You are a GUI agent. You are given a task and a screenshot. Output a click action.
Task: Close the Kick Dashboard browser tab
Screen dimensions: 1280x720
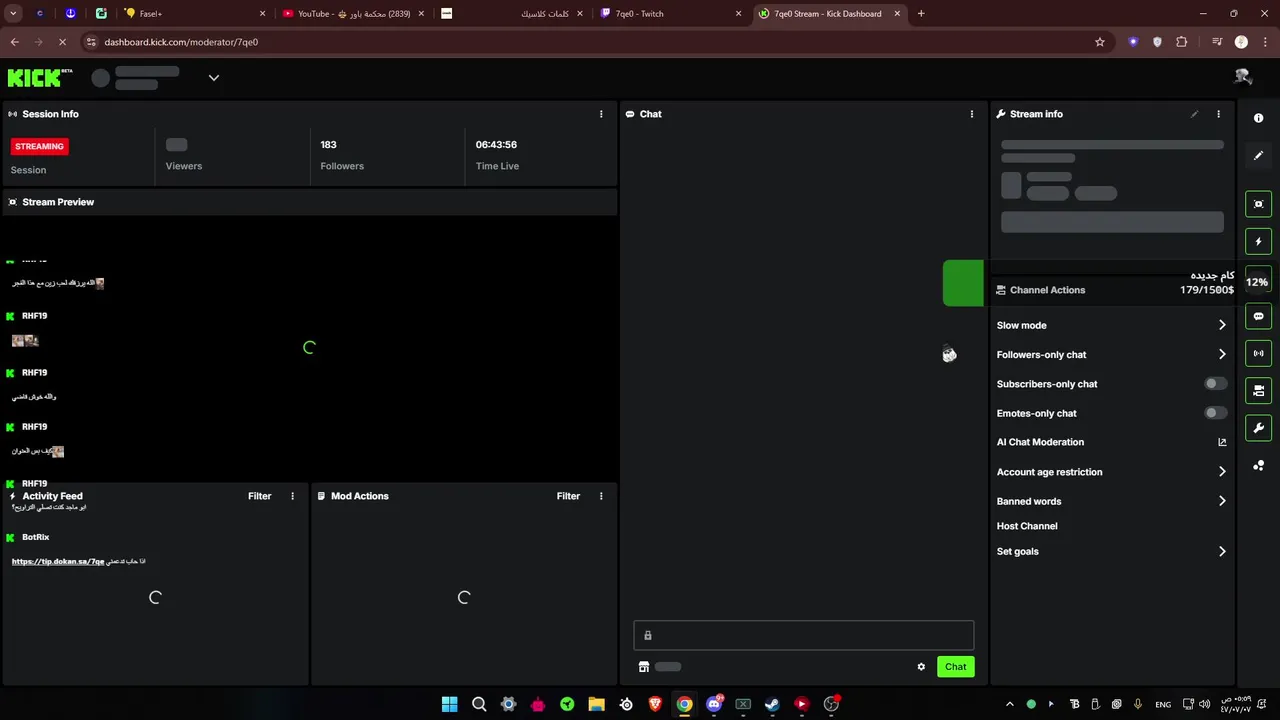(897, 14)
